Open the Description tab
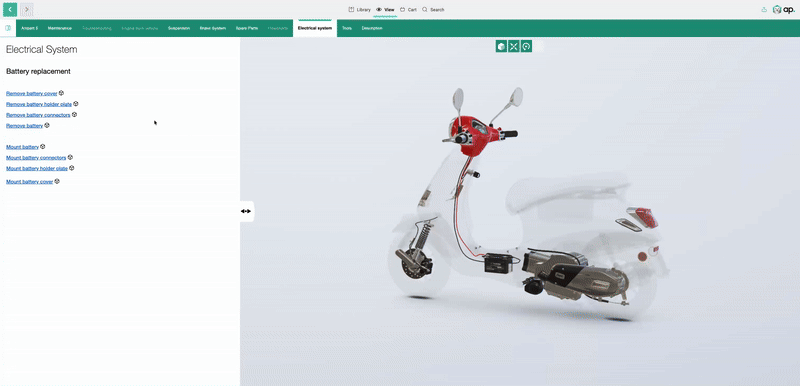The height and width of the screenshot is (386, 800). coord(372,28)
